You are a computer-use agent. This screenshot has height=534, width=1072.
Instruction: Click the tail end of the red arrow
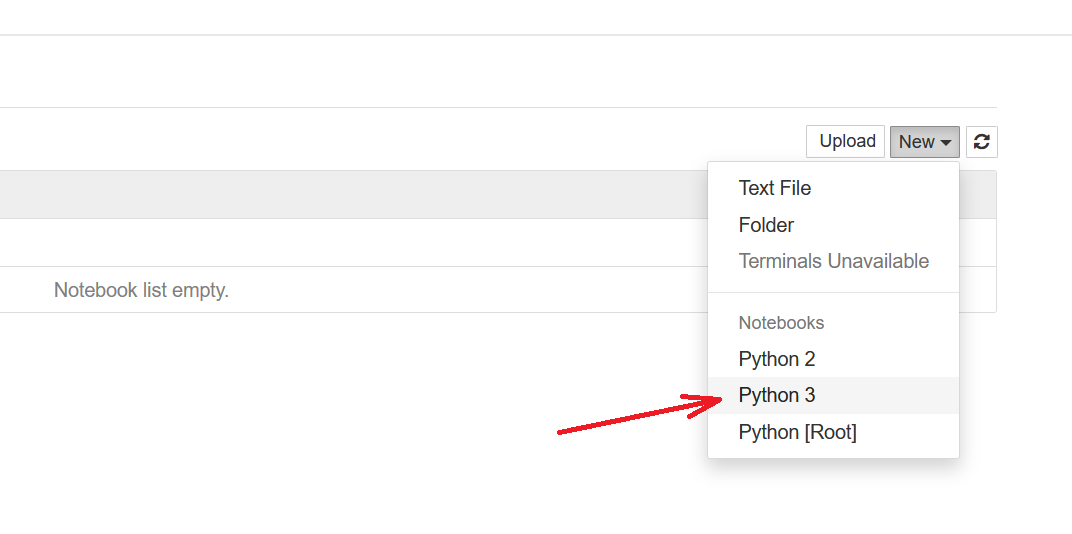[x=560, y=432]
